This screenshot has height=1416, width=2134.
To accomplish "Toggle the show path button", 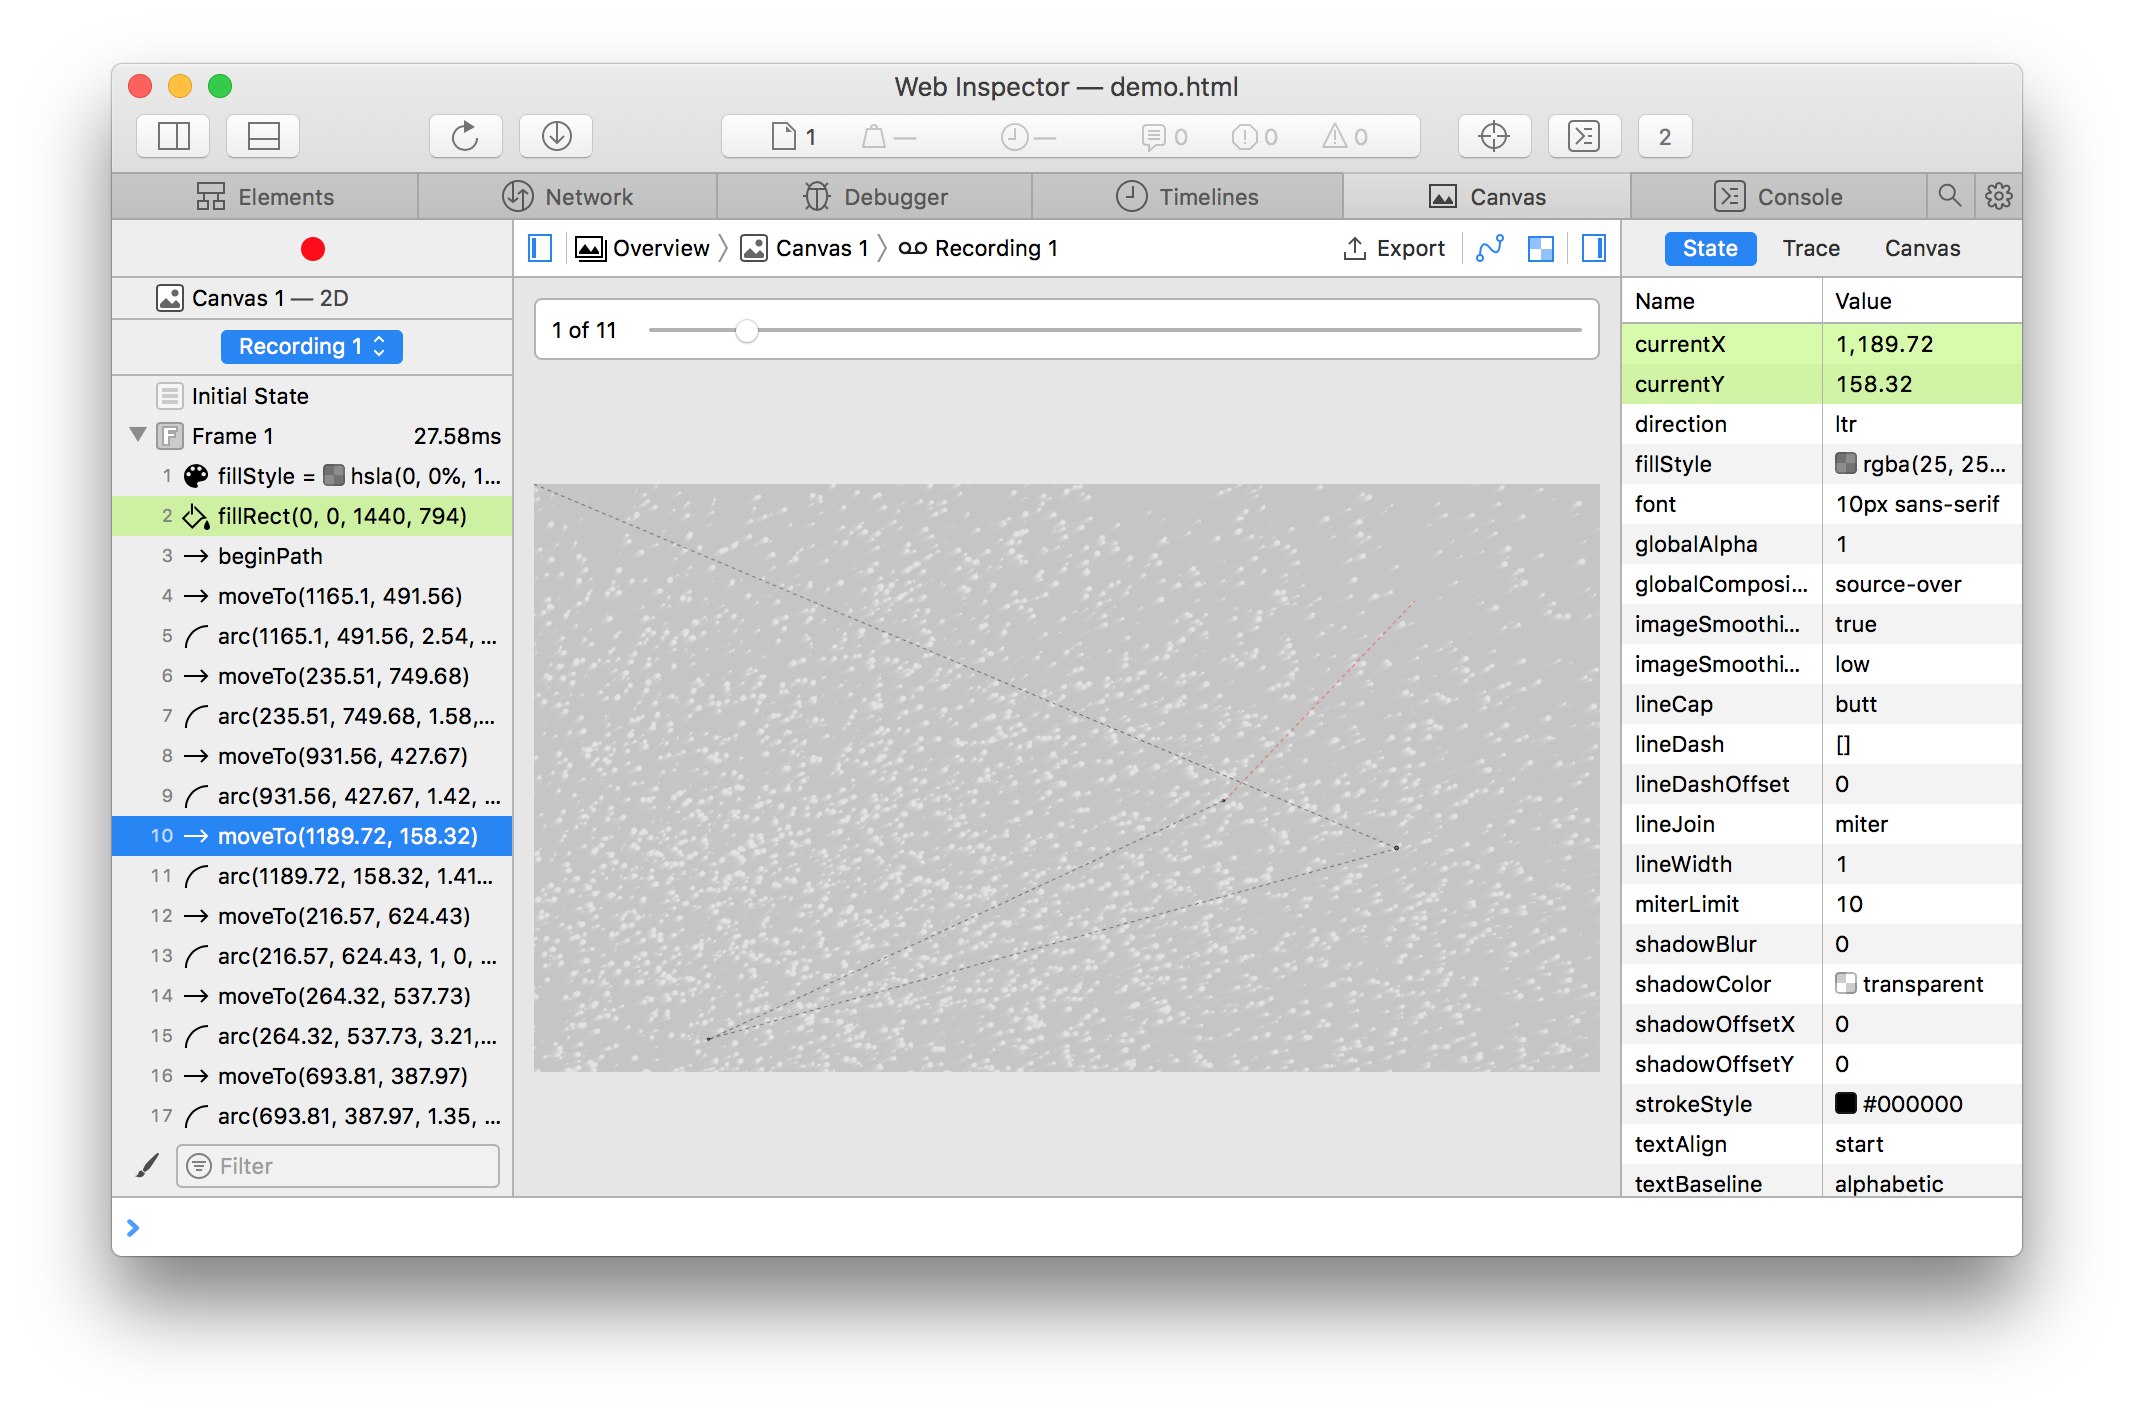I will click(x=1490, y=248).
